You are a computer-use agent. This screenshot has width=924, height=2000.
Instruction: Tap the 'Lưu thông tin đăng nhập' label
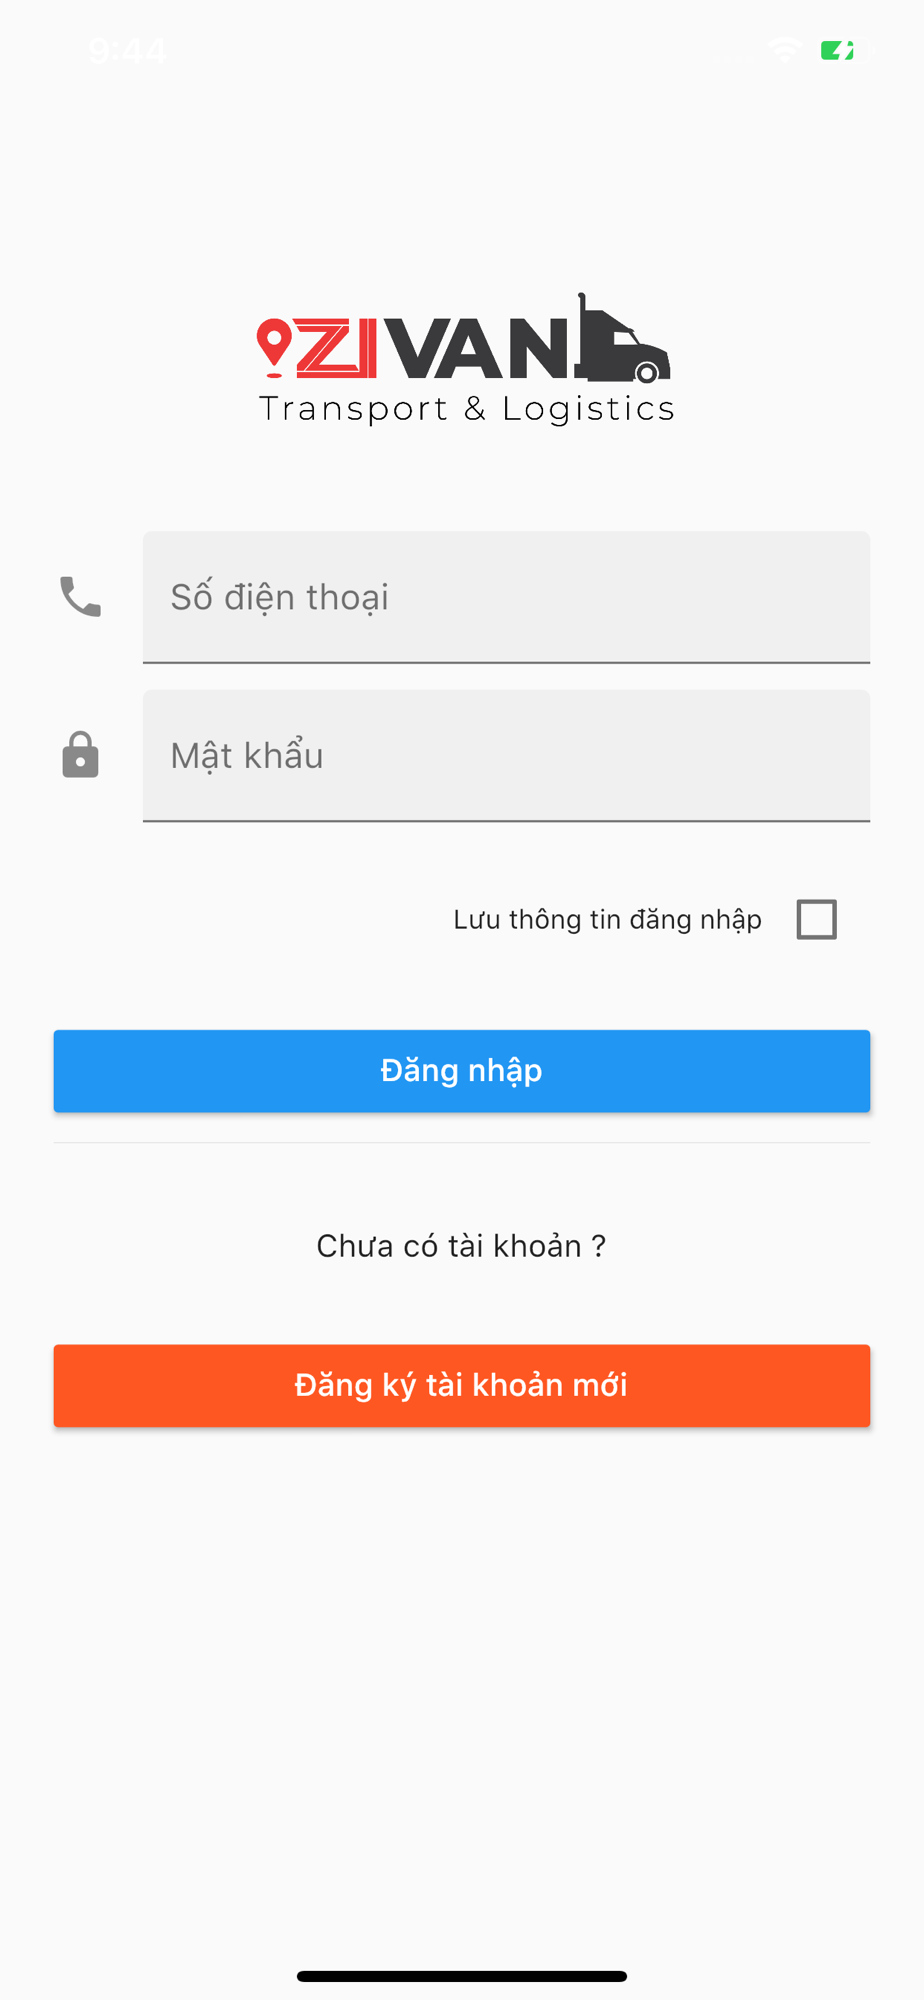607,920
